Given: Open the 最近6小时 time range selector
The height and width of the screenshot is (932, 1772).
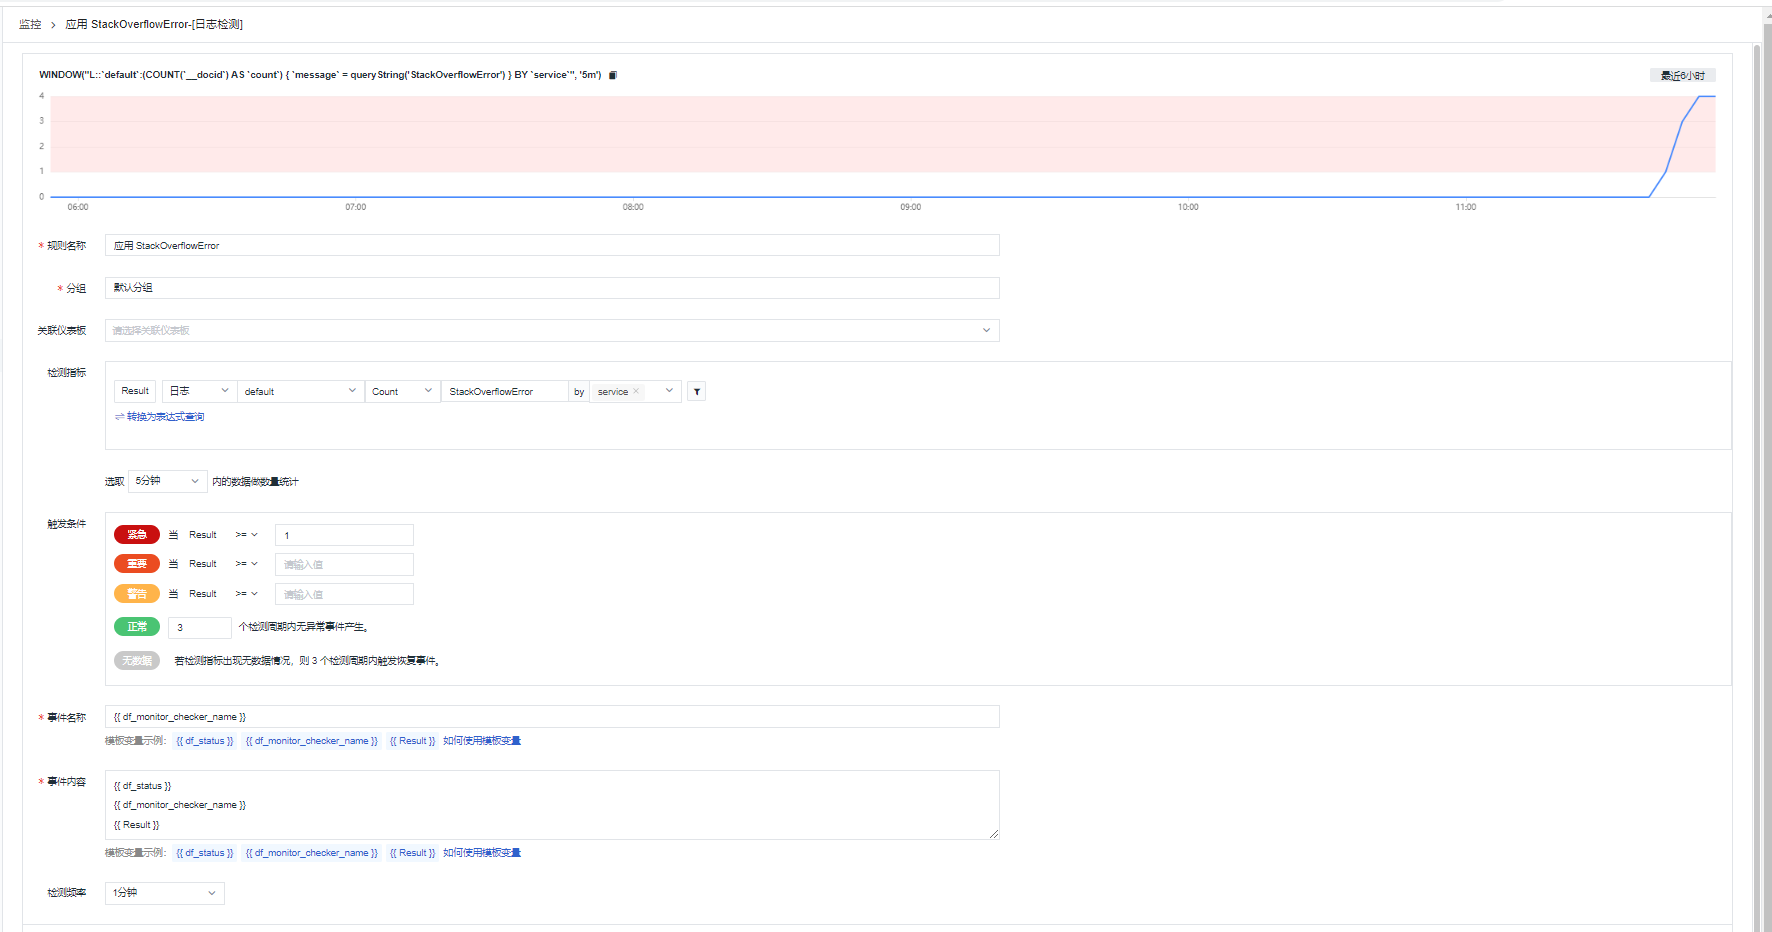Looking at the screenshot, I should click(x=1682, y=75).
